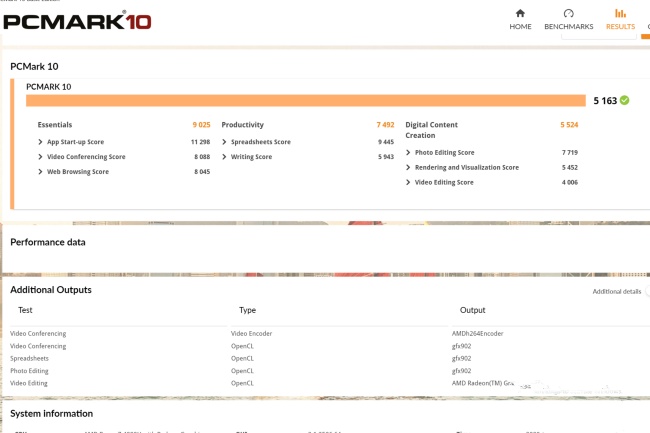
Task: Open the Home icon in navigation
Action: tap(520, 13)
